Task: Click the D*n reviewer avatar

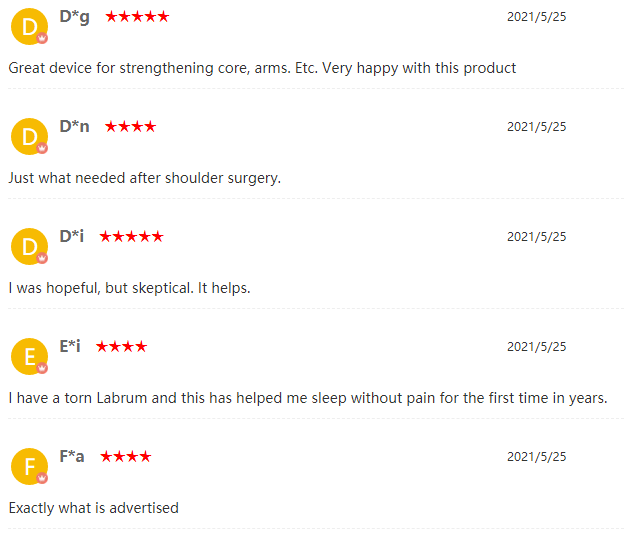Action: [29, 137]
